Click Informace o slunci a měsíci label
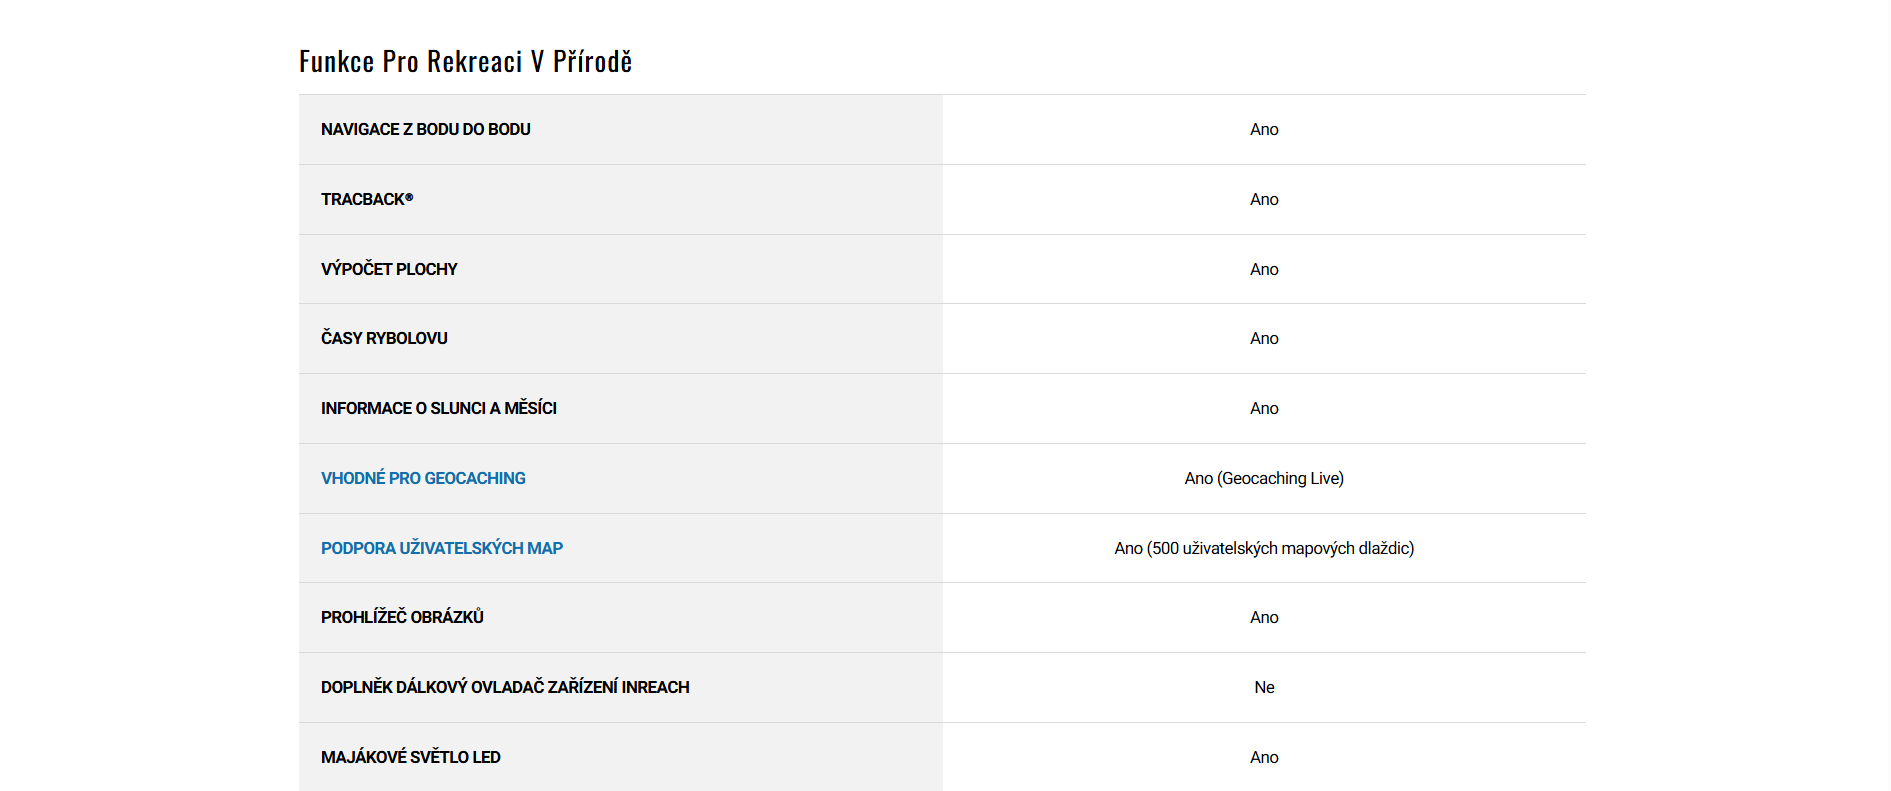1891x791 pixels. coord(438,408)
